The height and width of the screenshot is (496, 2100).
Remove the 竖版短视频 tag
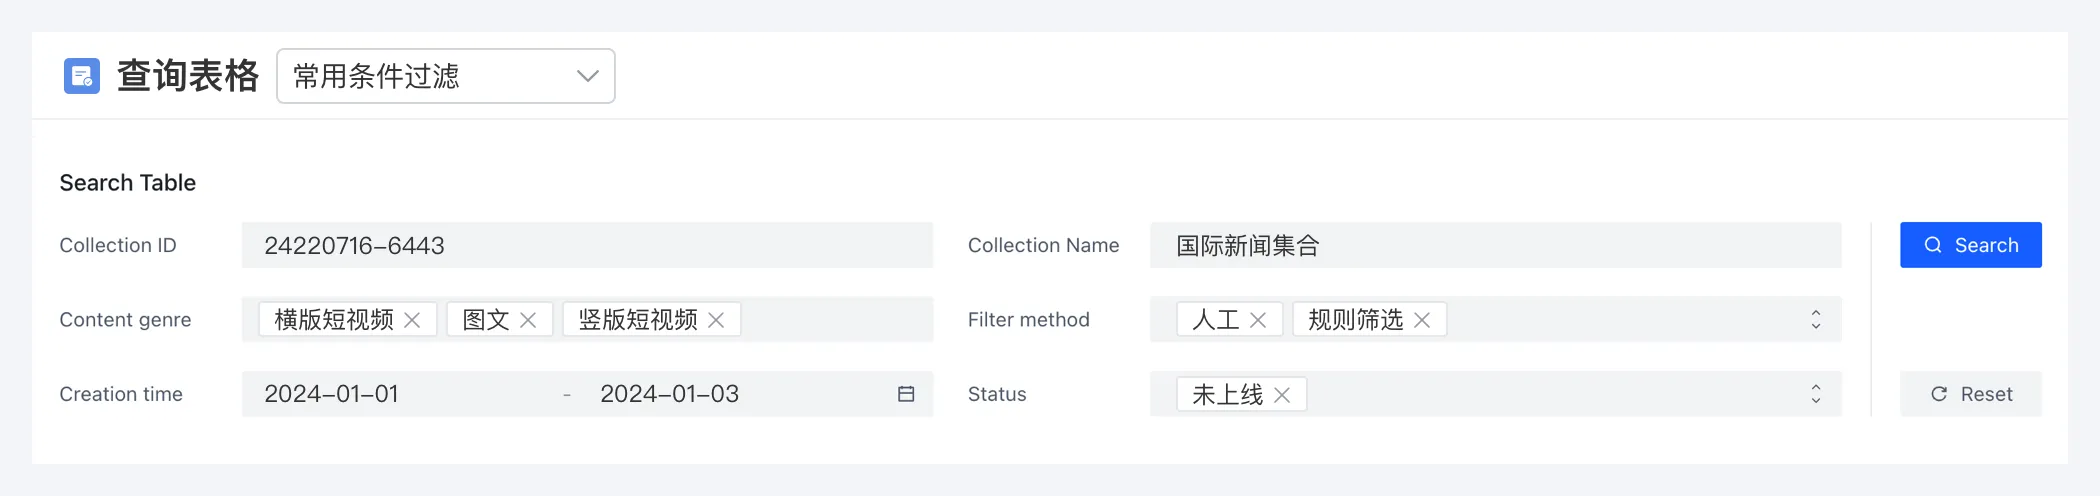716,320
